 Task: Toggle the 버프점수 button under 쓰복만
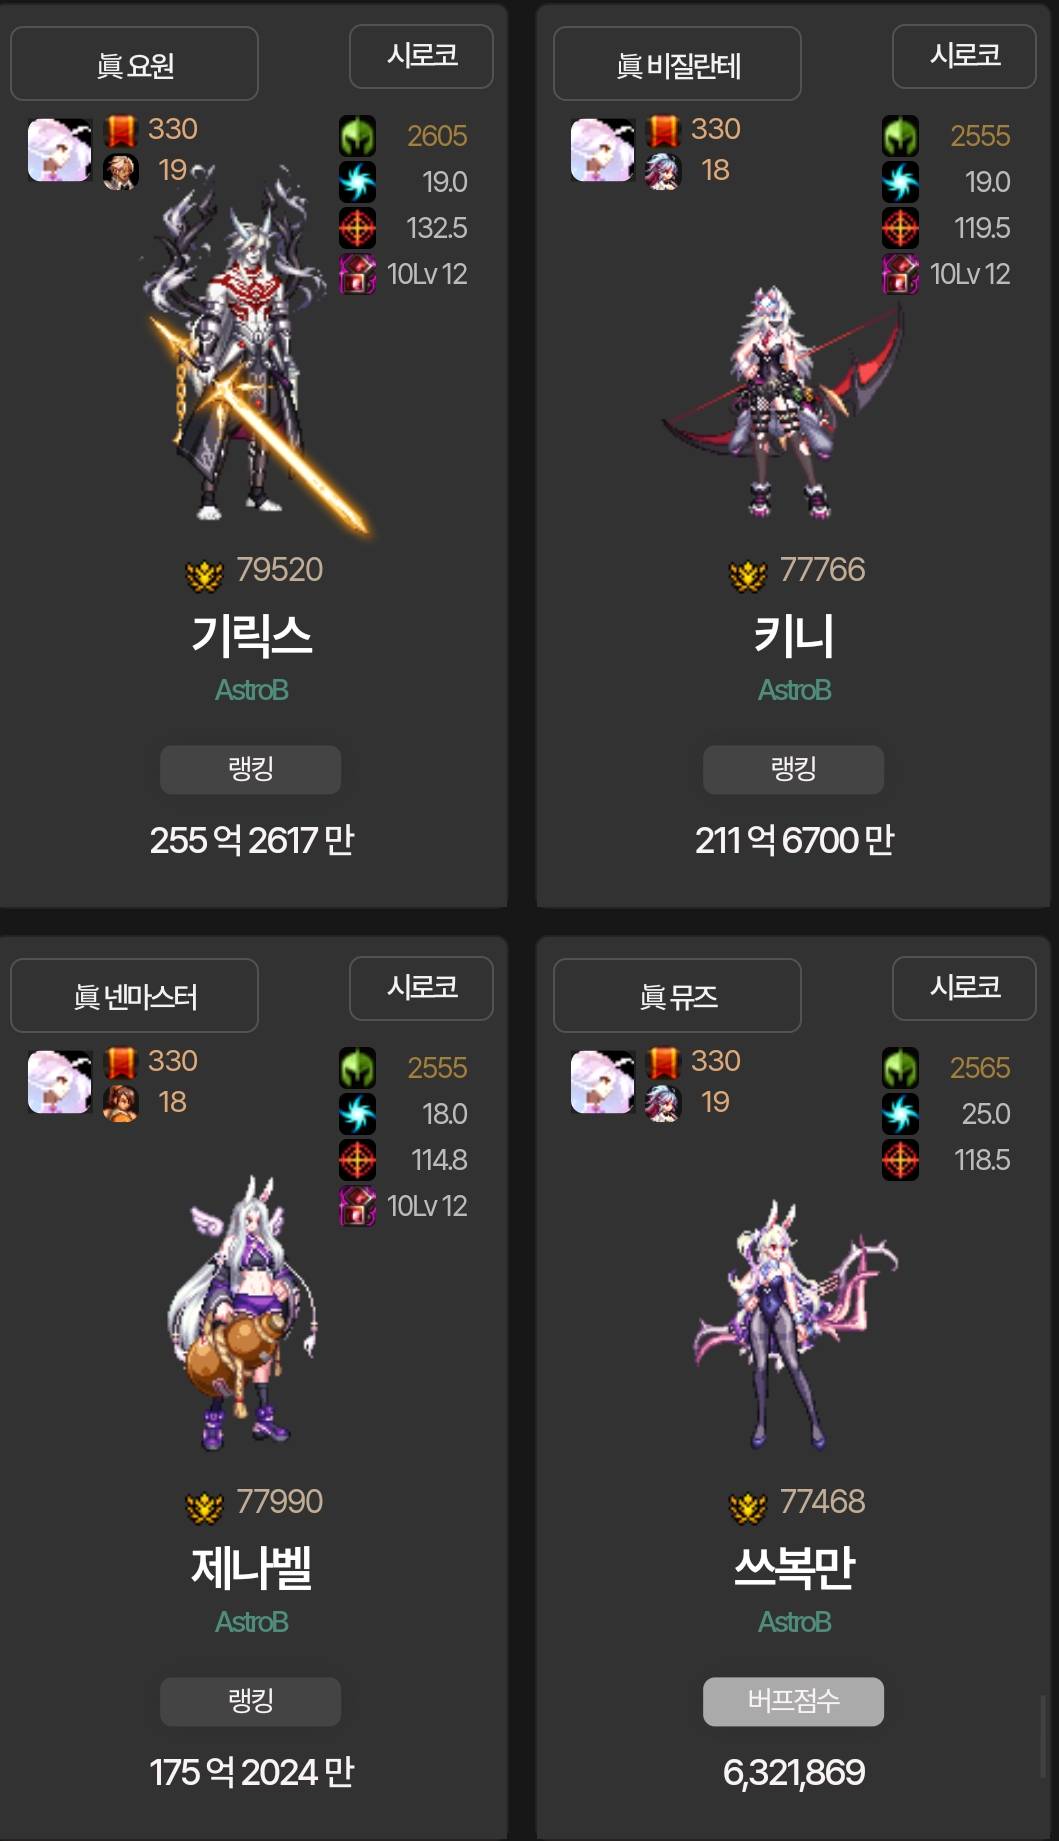click(793, 1701)
